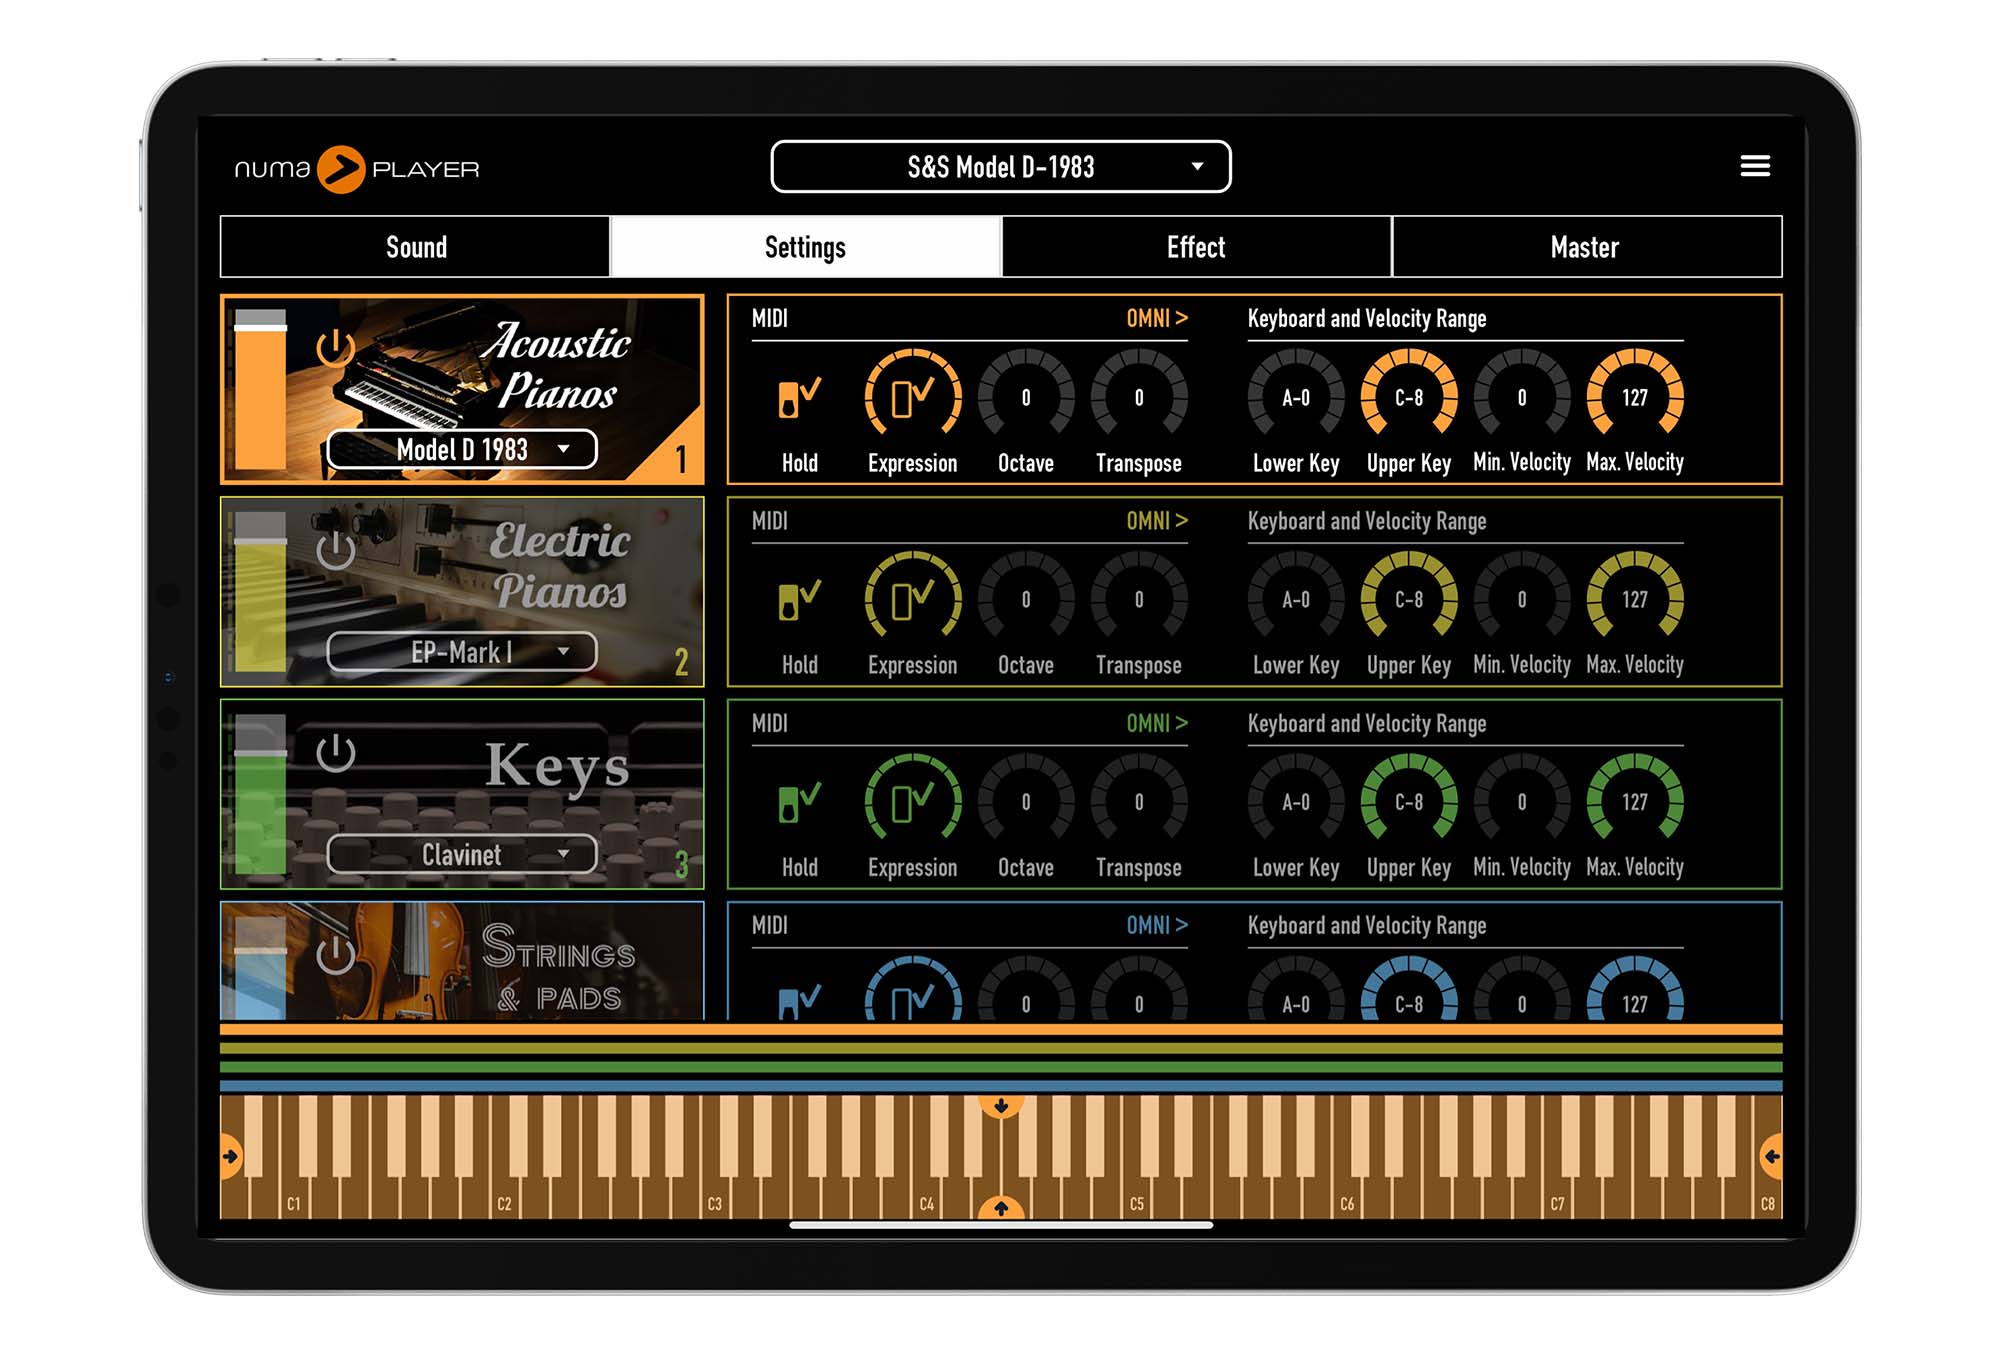Expand OMNI MIDI channel for Keys
This screenshot has width=2000, height=1353.
pyautogui.click(x=1157, y=722)
